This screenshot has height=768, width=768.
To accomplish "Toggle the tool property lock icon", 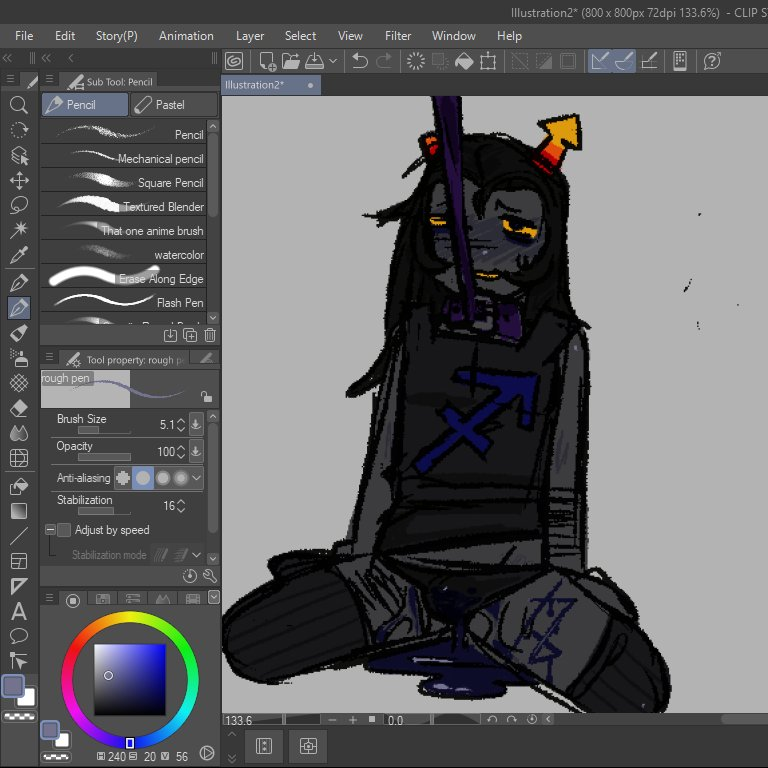I will pyautogui.click(x=206, y=396).
